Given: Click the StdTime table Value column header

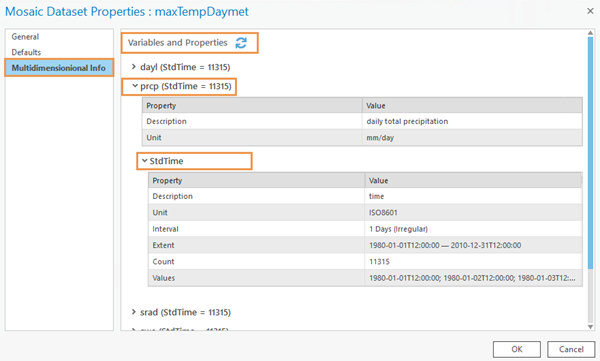Looking at the screenshot, I should click(473, 180).
